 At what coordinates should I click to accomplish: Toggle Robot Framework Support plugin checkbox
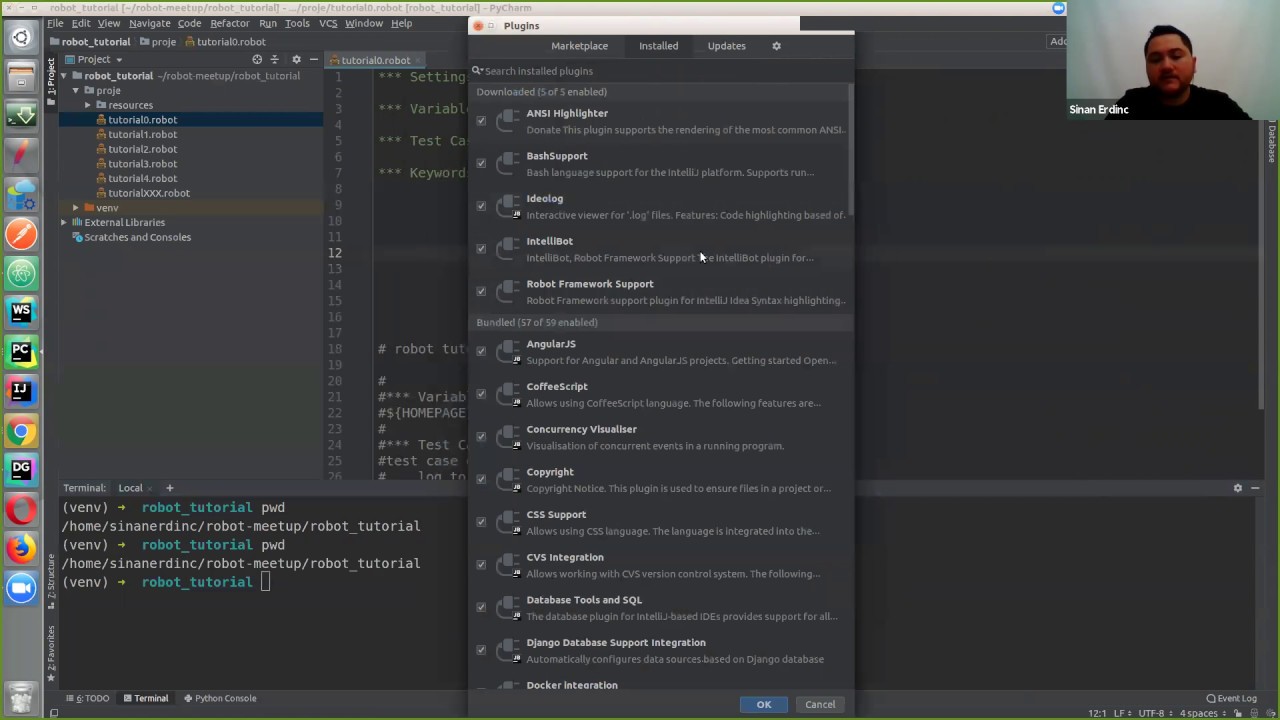coord(481,292)
